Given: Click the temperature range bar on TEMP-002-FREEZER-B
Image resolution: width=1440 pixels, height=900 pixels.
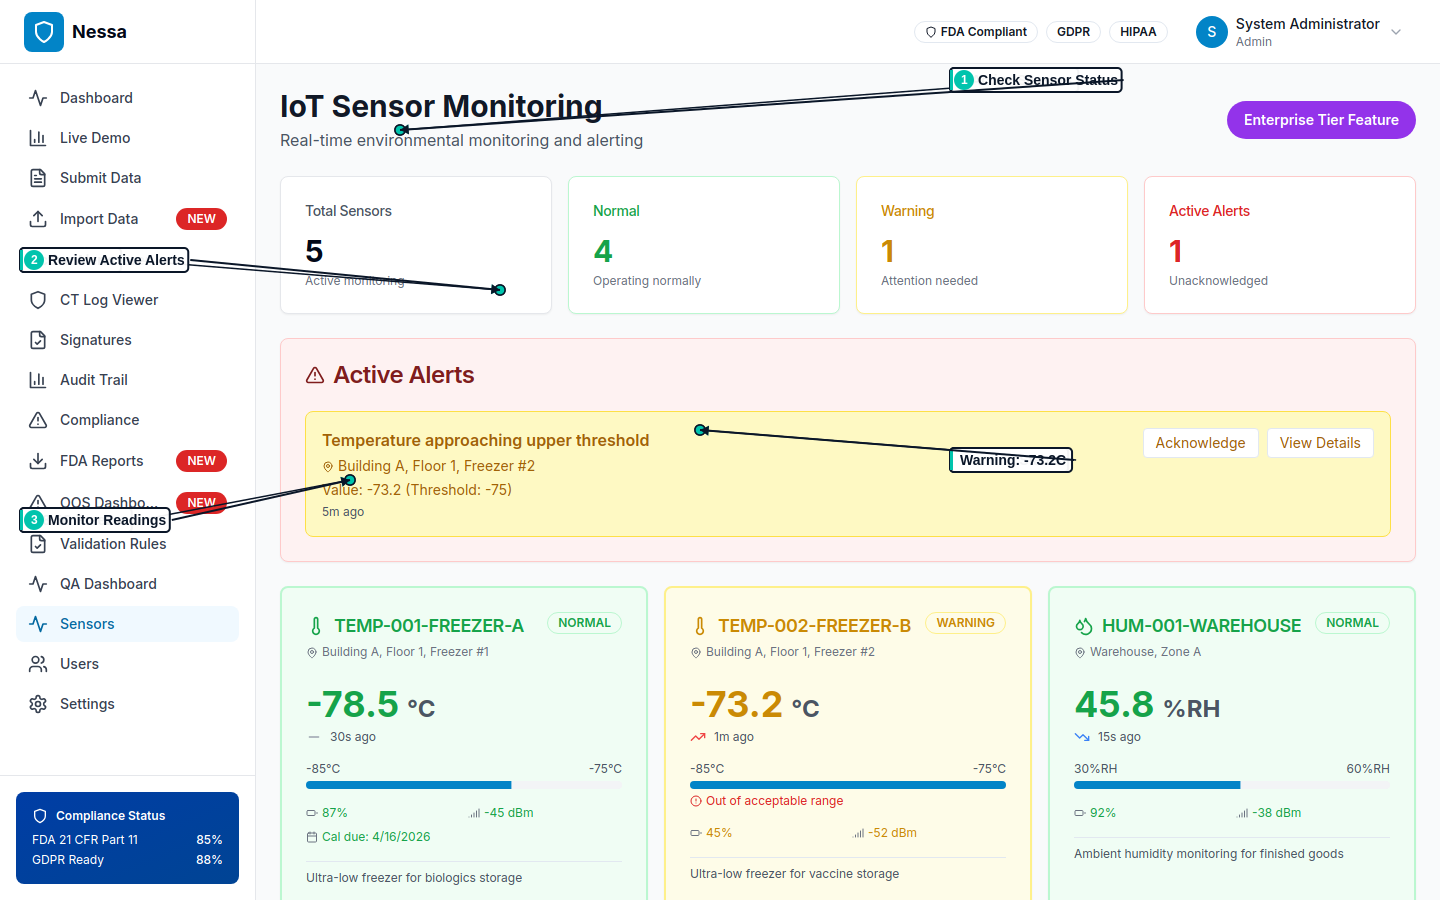Looking at the screenshot, I should [x=847, y=785].
